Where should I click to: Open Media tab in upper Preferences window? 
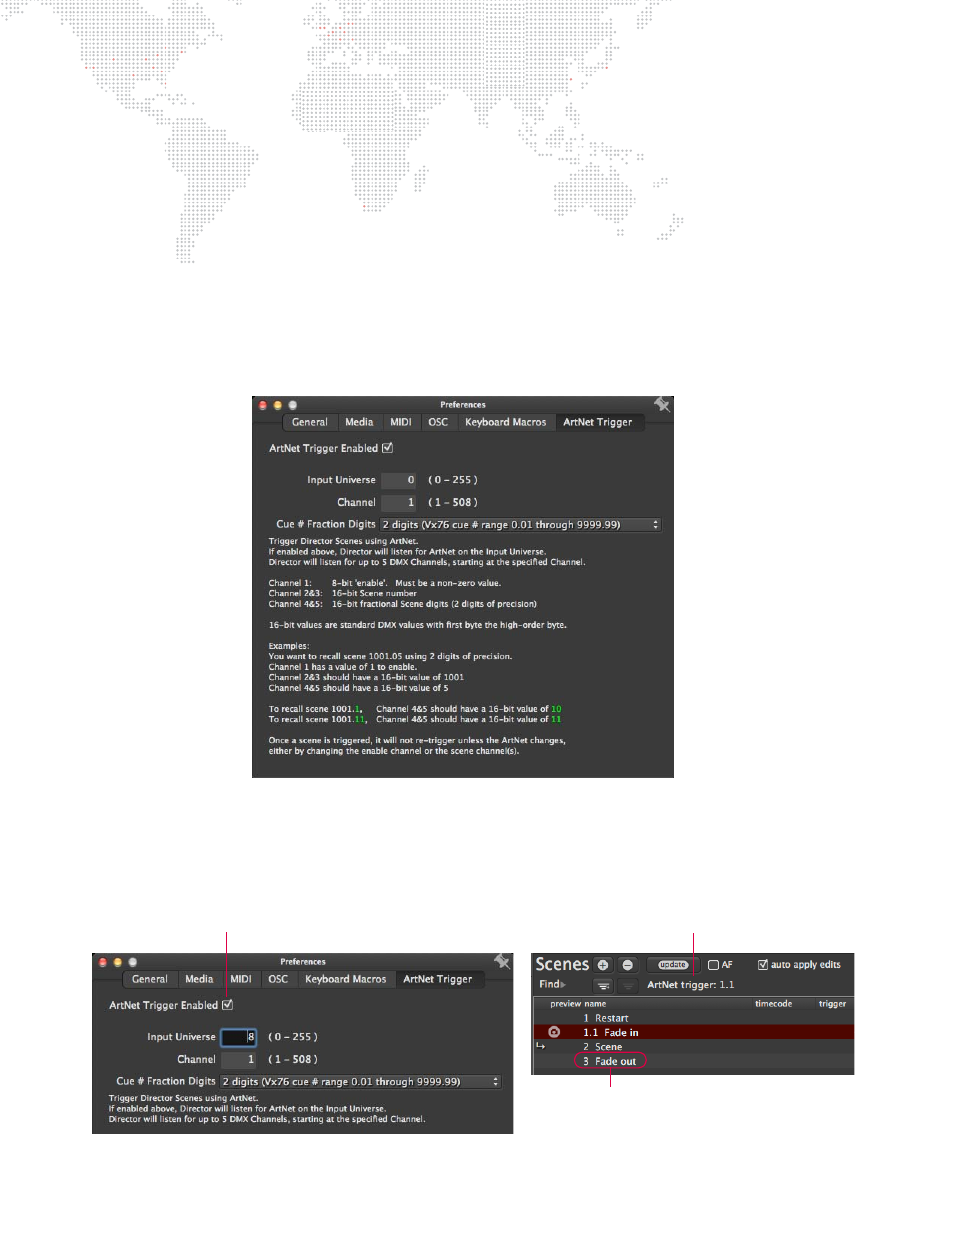[x=359, y=422]
